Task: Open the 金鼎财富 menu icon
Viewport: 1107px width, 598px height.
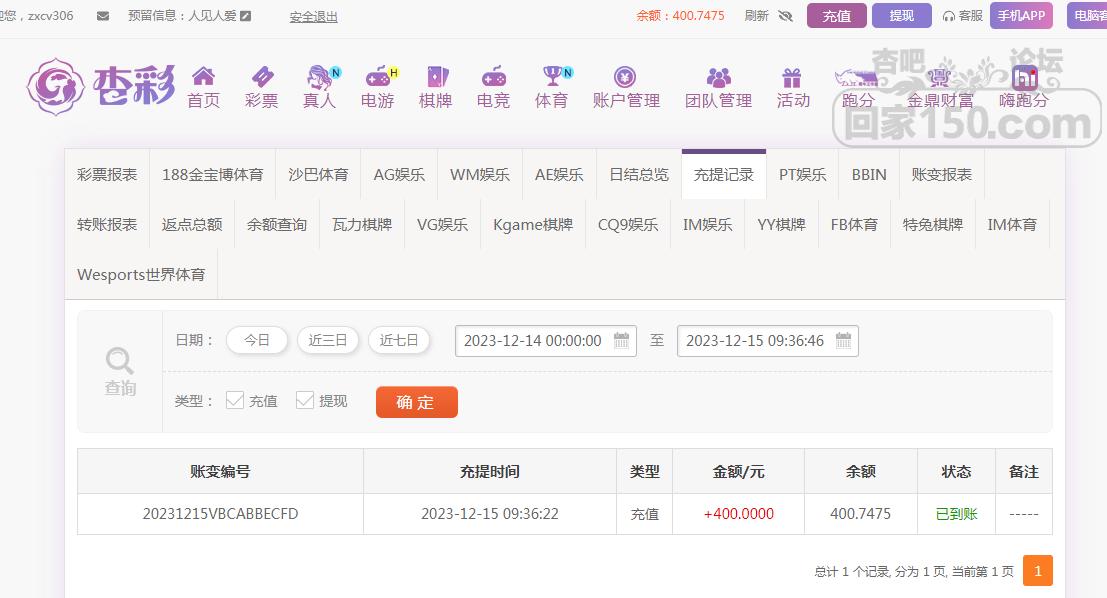Action: (x=940, y=77)
